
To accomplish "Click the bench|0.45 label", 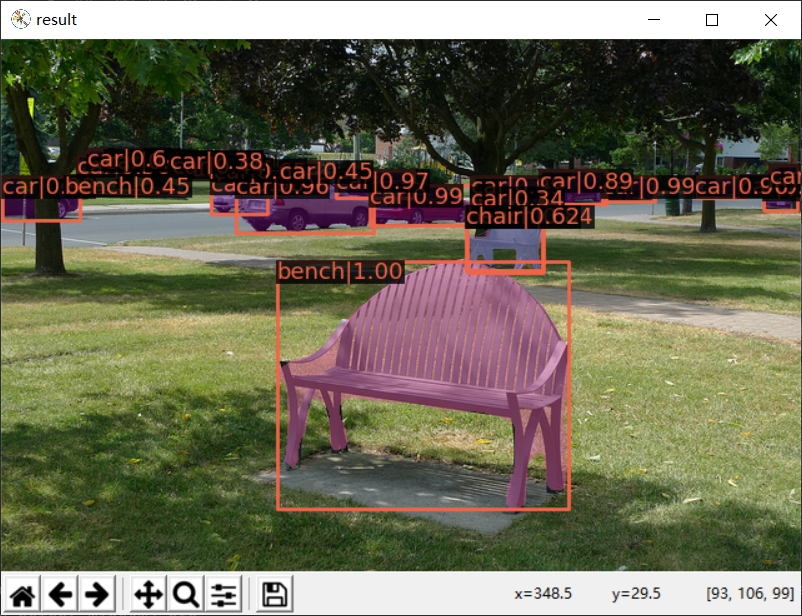I will tap(128, 186).
